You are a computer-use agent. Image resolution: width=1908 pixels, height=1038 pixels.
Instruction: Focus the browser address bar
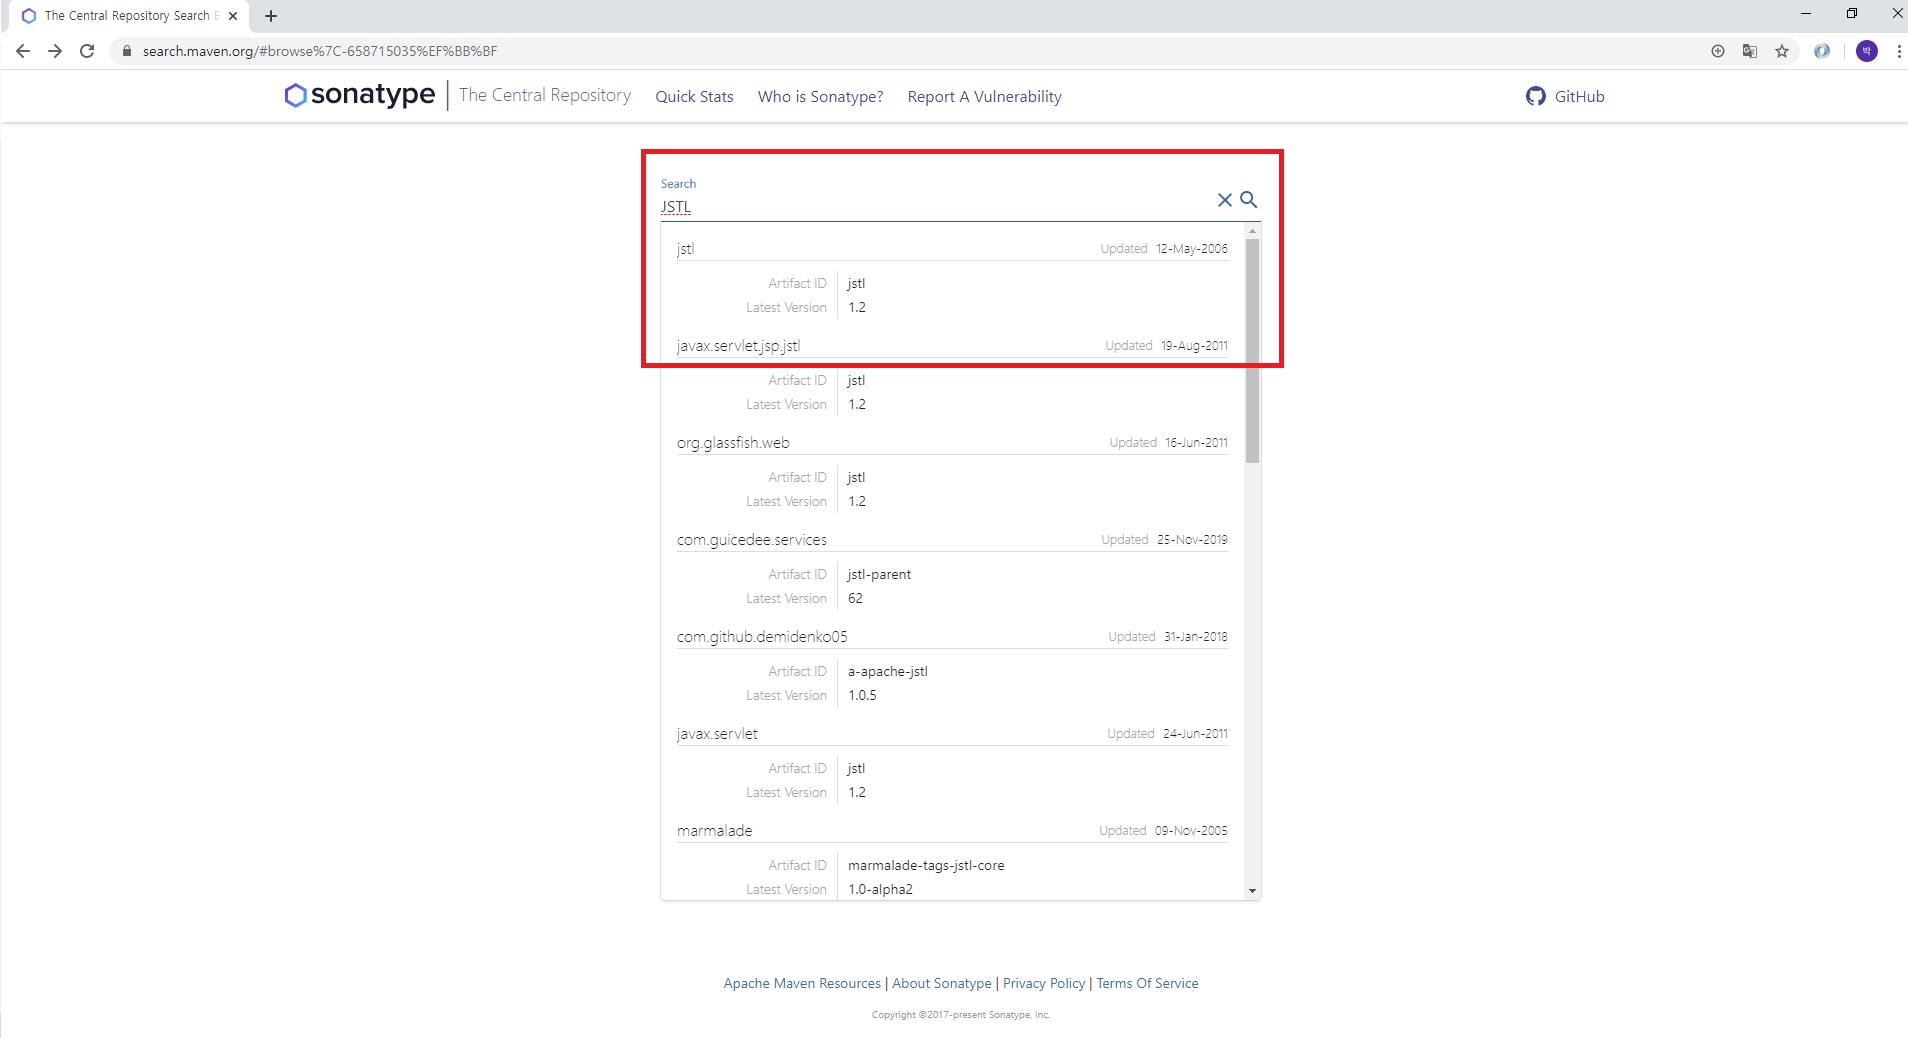coord(900,51)
